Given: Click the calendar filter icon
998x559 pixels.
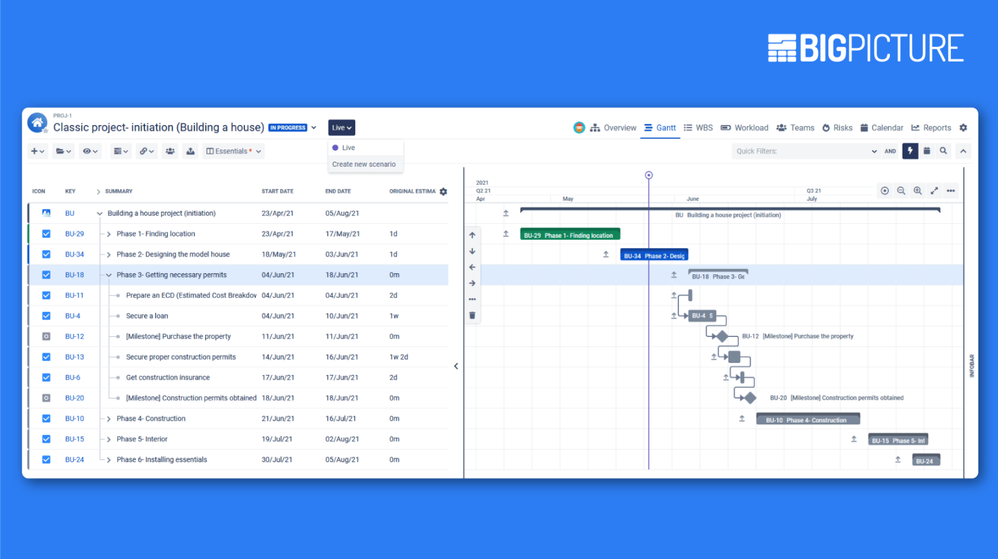Looking at the screenshot, I should [927, 151].
